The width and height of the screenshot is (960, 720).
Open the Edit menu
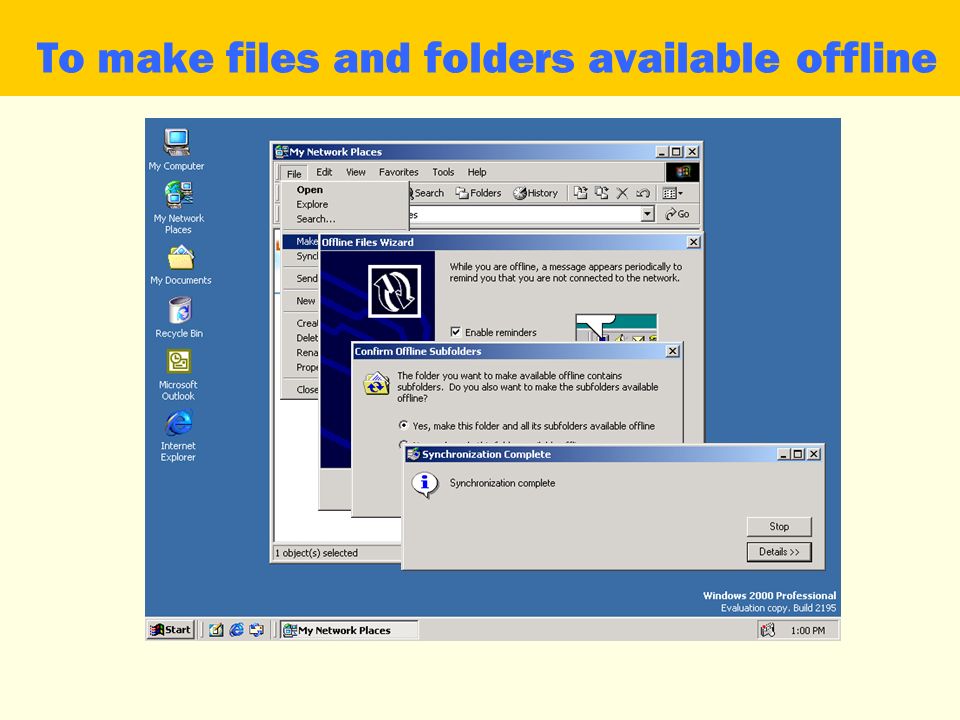(x=324, y=172)
